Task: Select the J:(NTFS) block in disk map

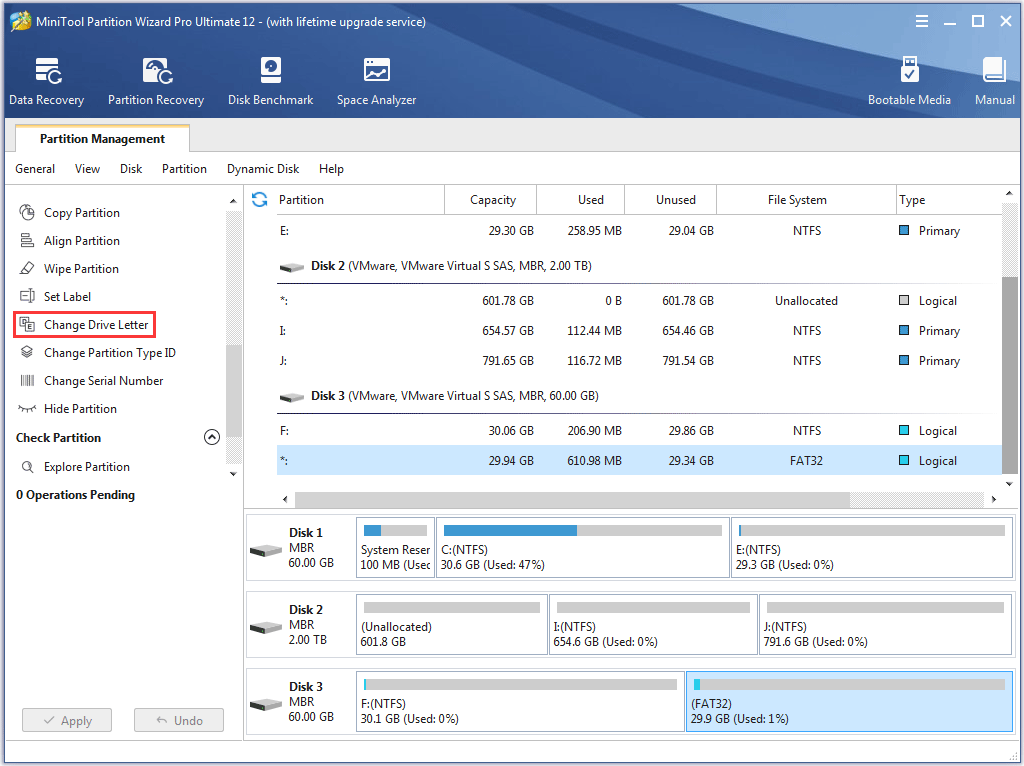Action: pyautogui.click(x=886, y=625)
